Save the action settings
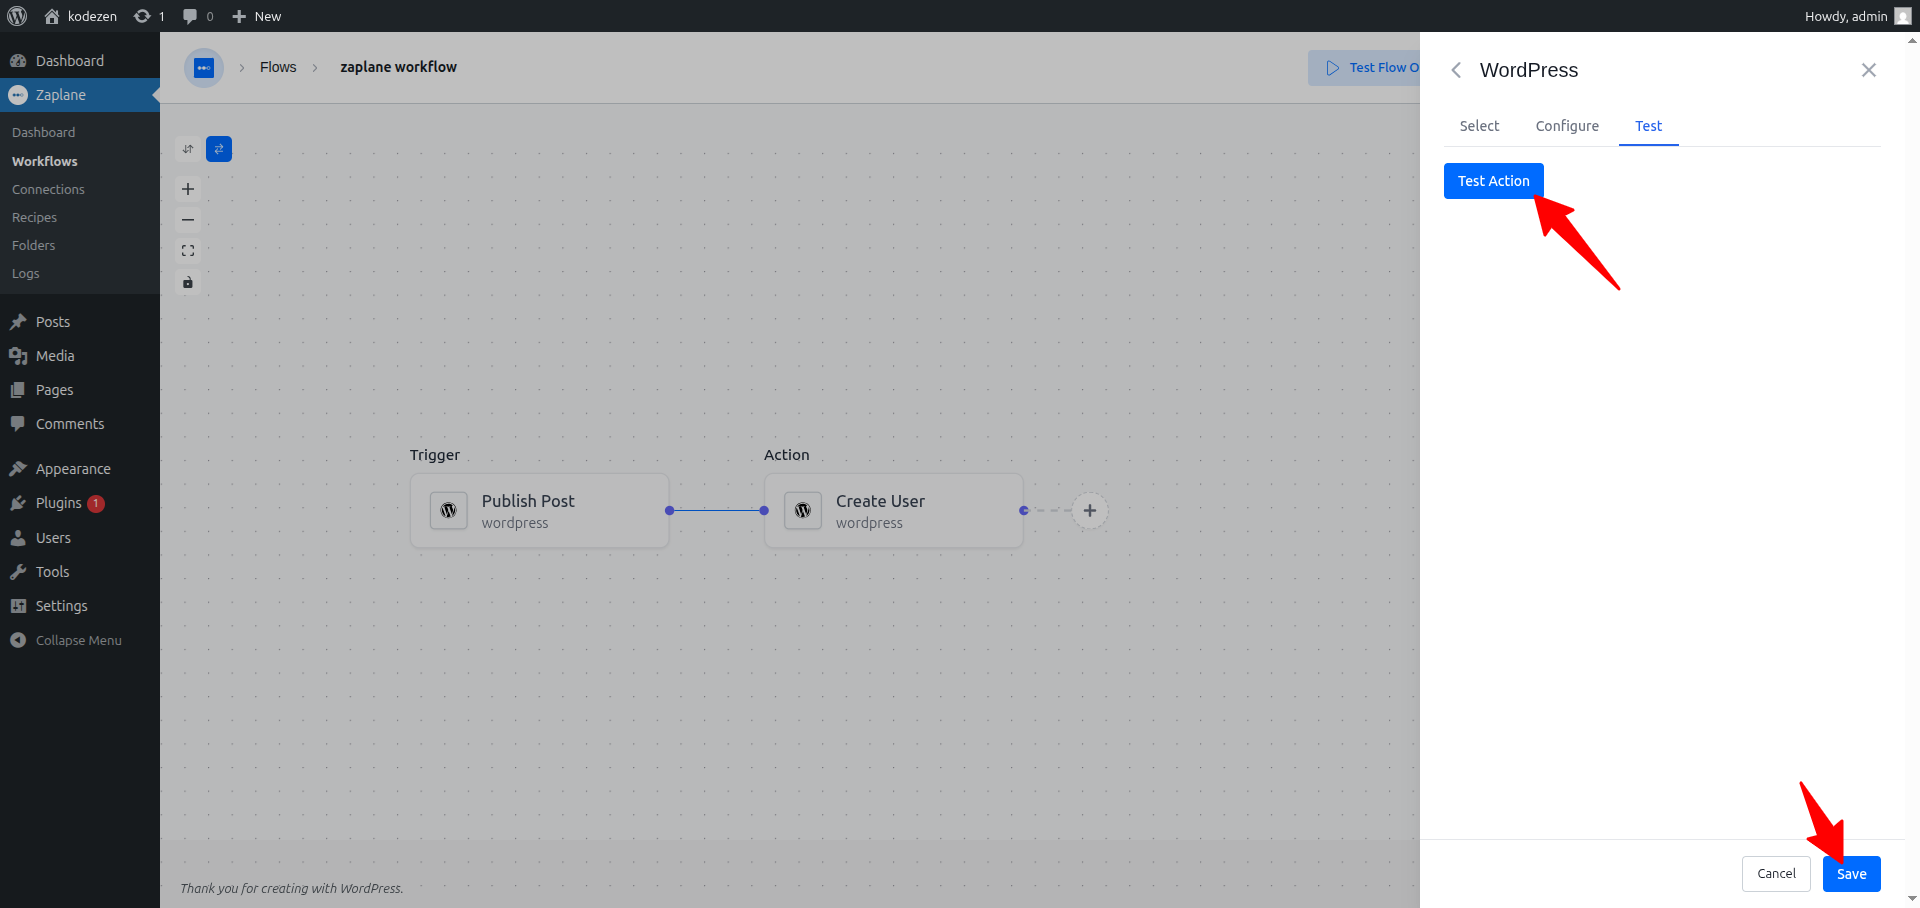The image size is (1920, 908). pos(1852,874)
